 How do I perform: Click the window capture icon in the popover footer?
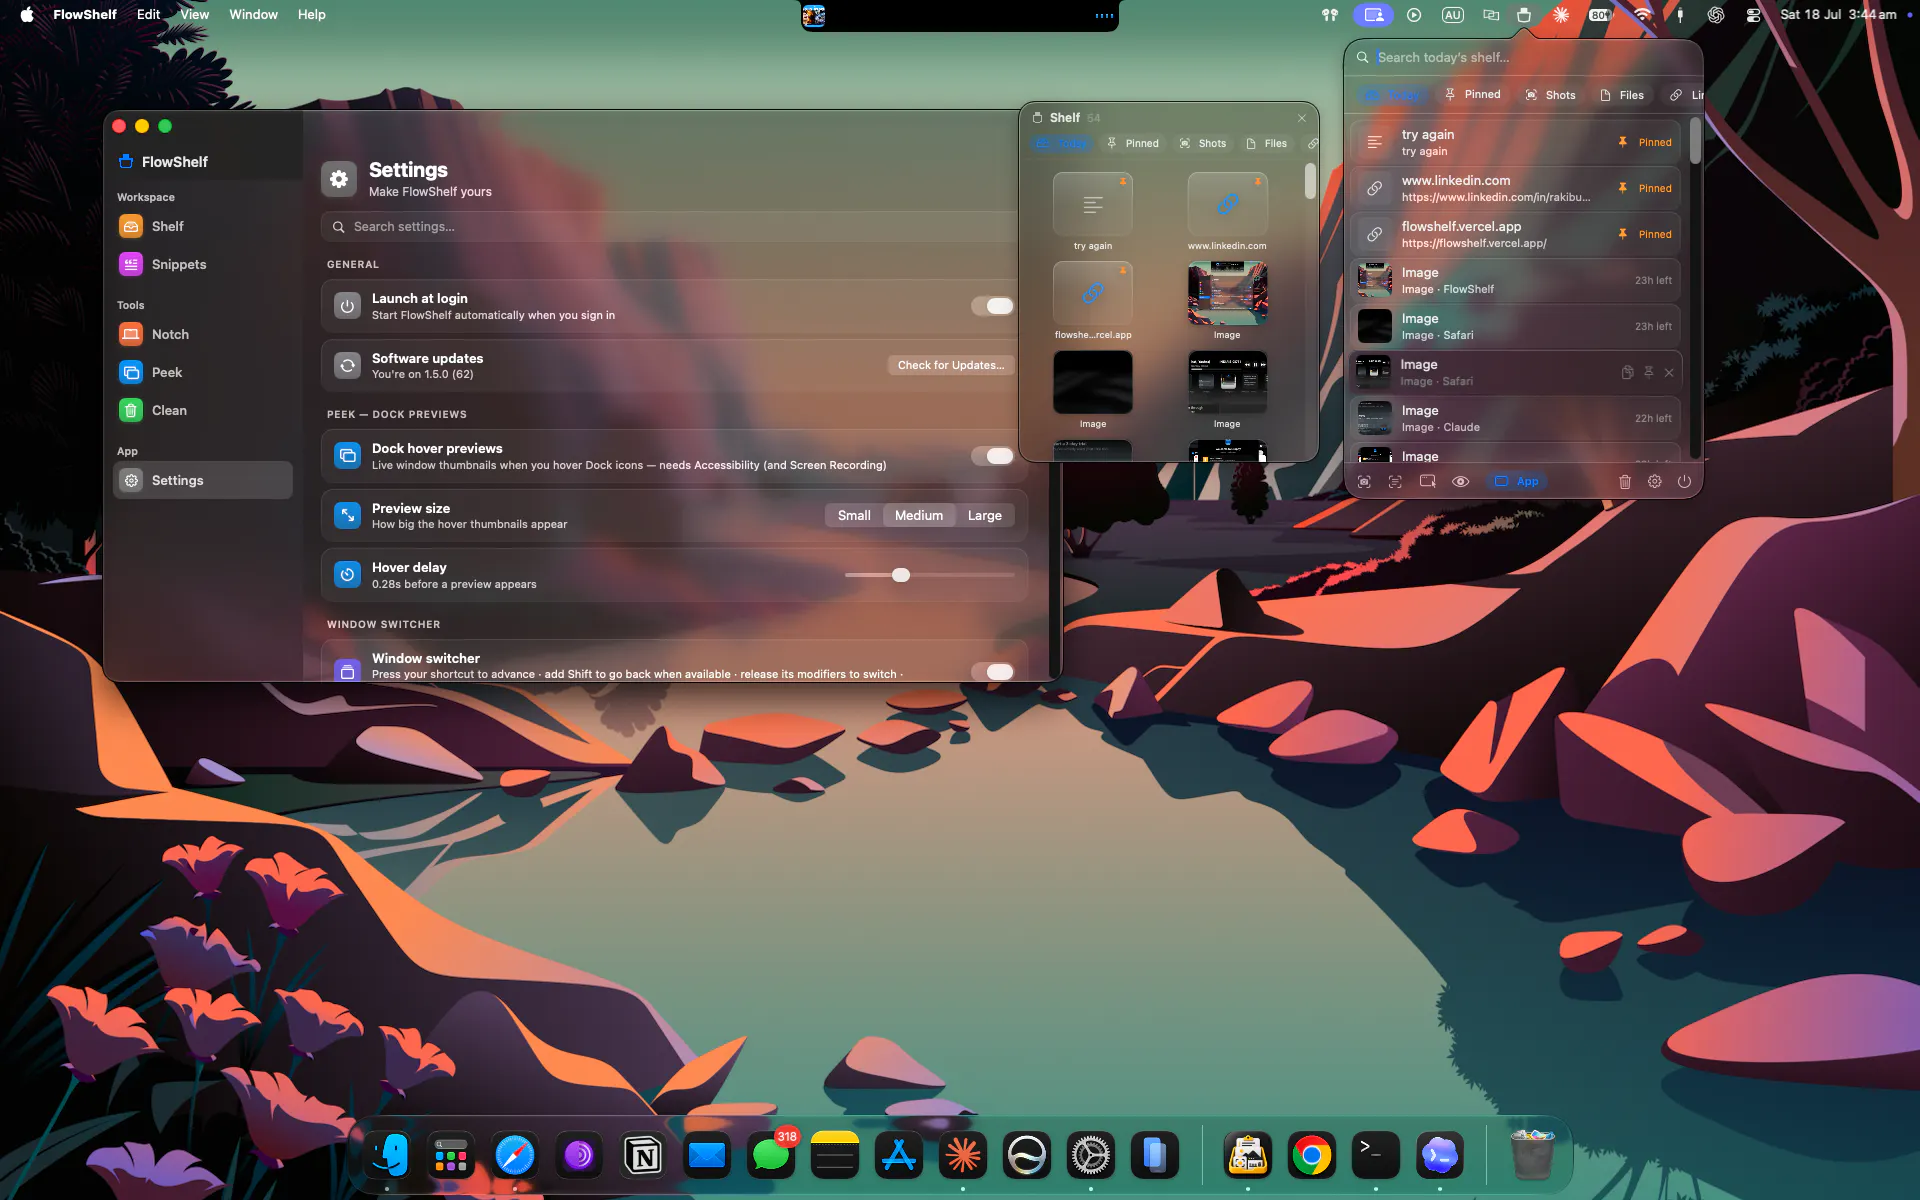[x=1428, y=482]
